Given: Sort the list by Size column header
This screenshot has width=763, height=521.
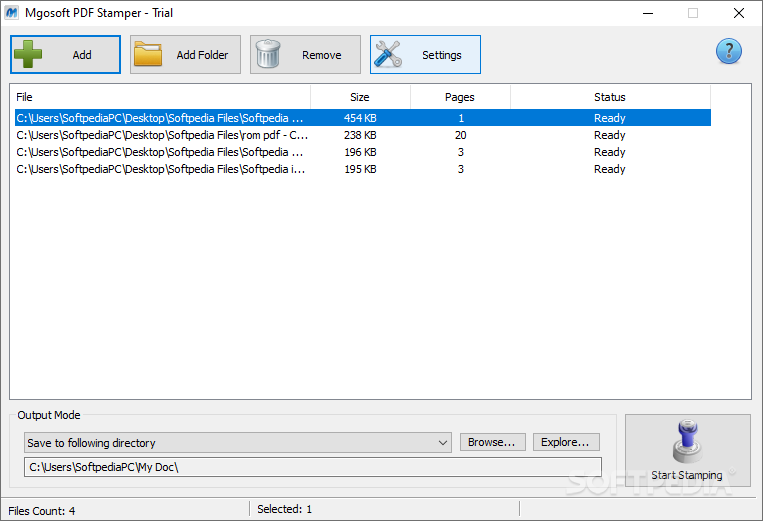Looking at the screenshot, I should pos(360,97).
